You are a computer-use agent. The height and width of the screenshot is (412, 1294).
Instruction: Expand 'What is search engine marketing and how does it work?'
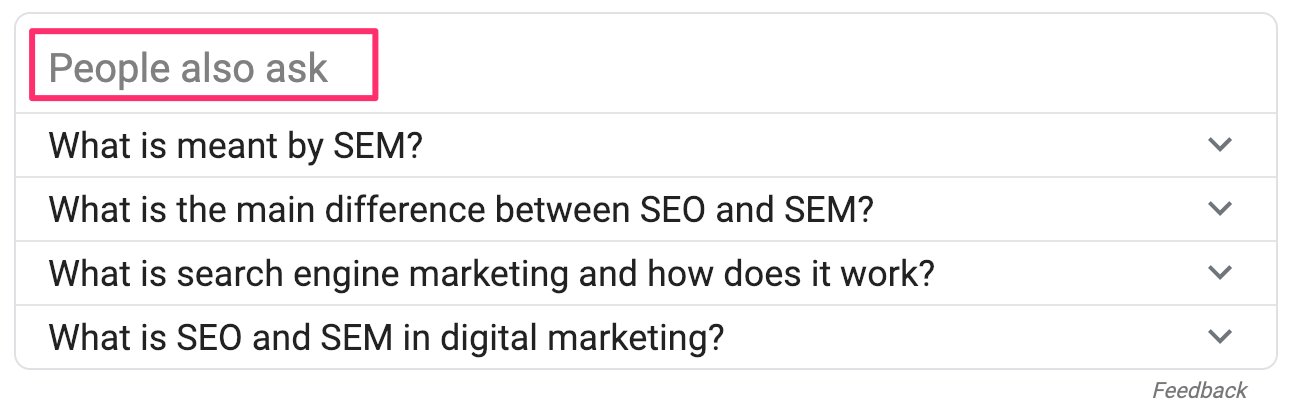coord(491,273)
